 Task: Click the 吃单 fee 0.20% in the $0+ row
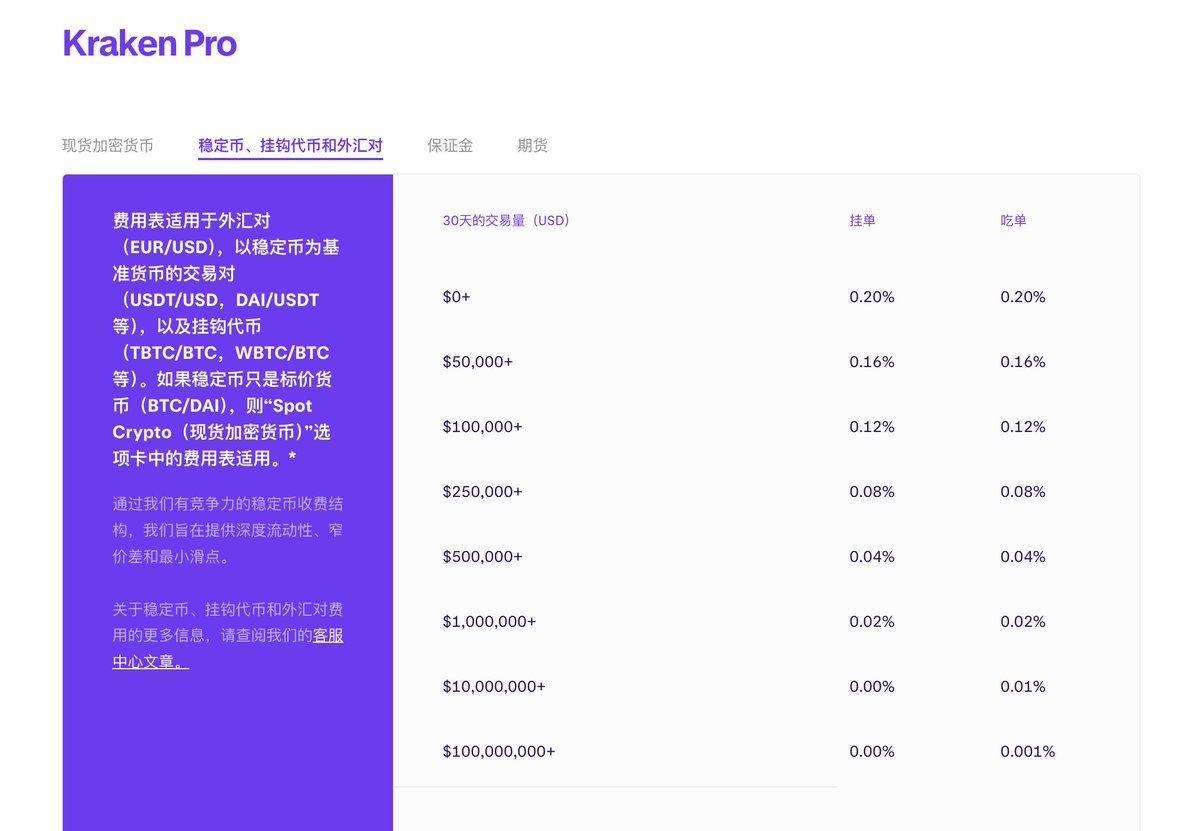coord(1023,297)
